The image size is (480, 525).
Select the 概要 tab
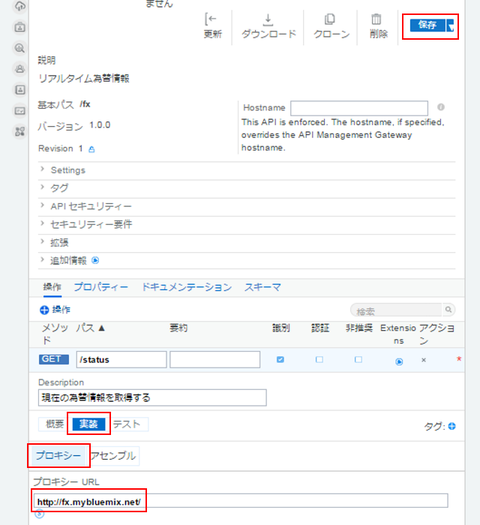(x=55, y=424)
